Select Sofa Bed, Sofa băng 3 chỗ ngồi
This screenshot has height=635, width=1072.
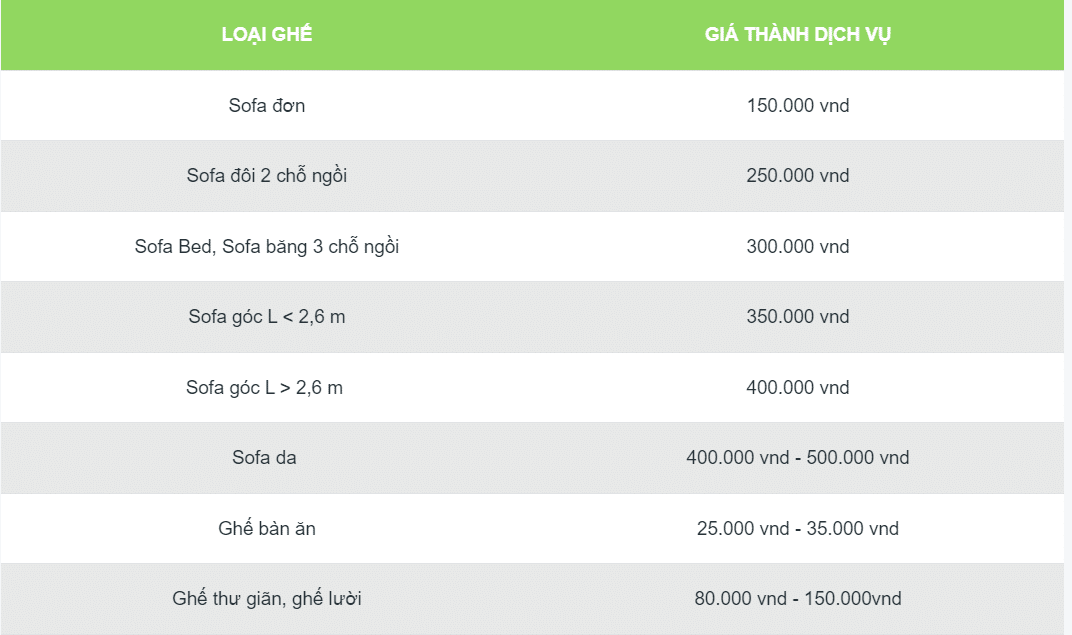tap(267, 246)
